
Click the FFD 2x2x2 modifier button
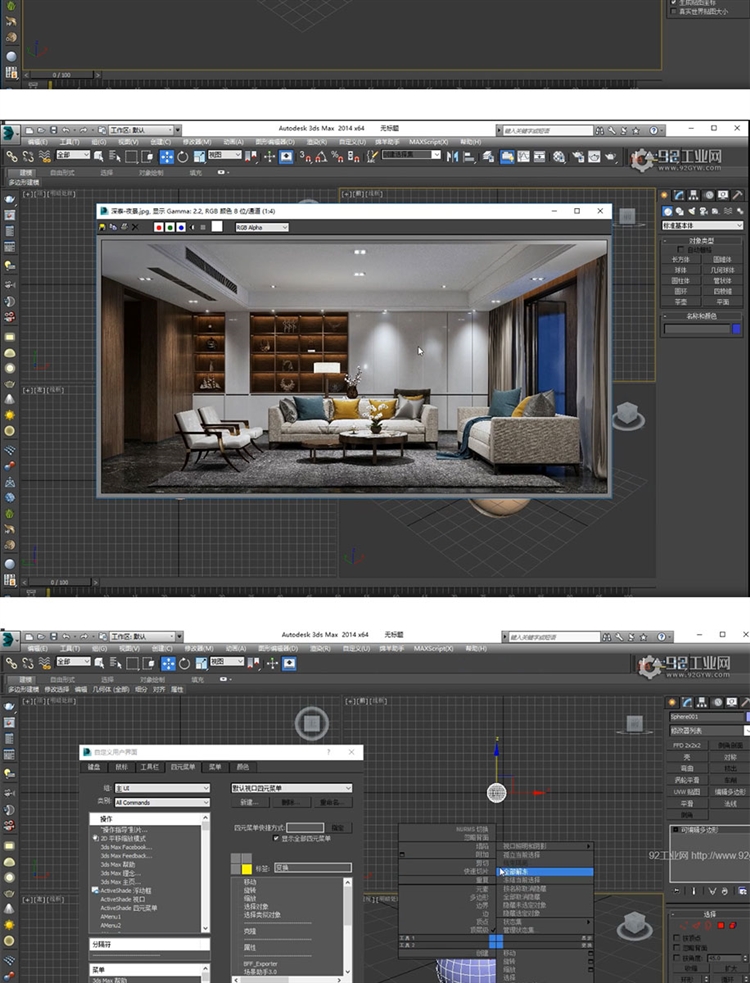coord(687,745)
